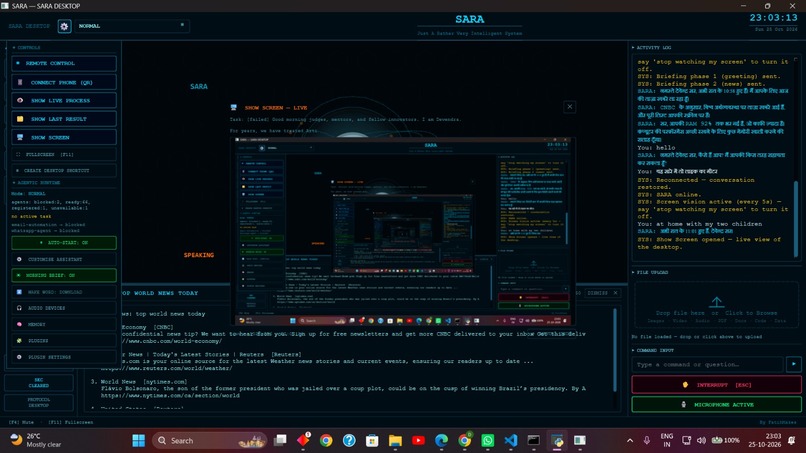The image size is (806, 453).
Task: Click the Activity Log scrollbar
Action: click(x=796, y=219)
